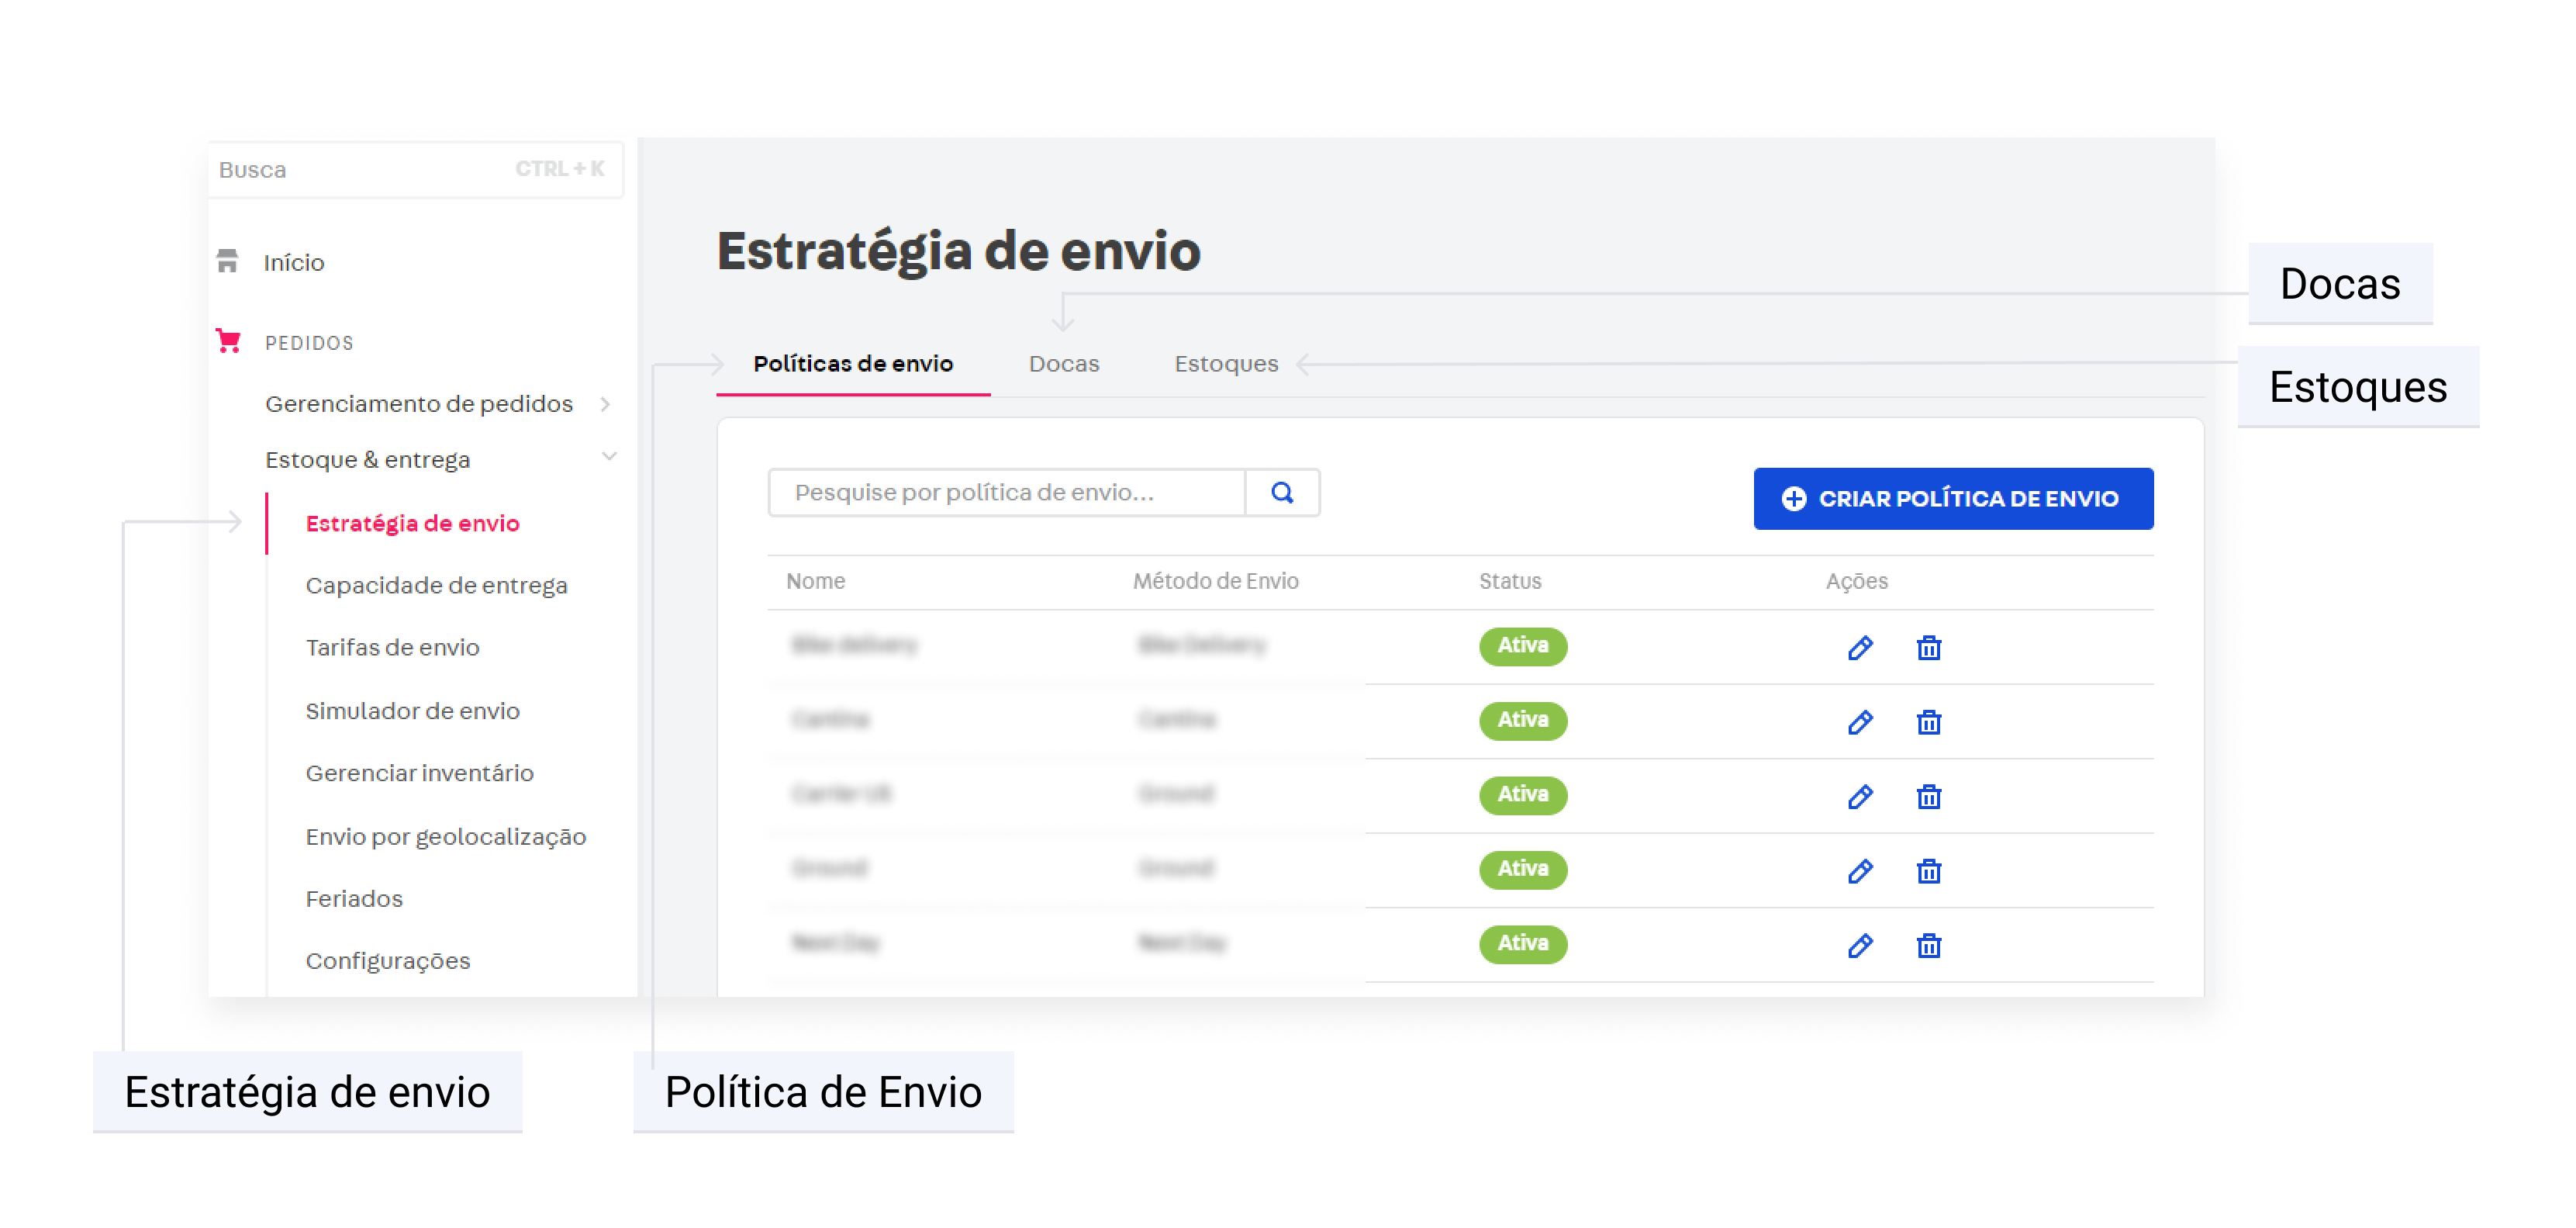The image size is (2576, 1228).
Task: Click the CRIAR POLÍTICA DE ENVIO button
Action: (x=1953, y=497)
